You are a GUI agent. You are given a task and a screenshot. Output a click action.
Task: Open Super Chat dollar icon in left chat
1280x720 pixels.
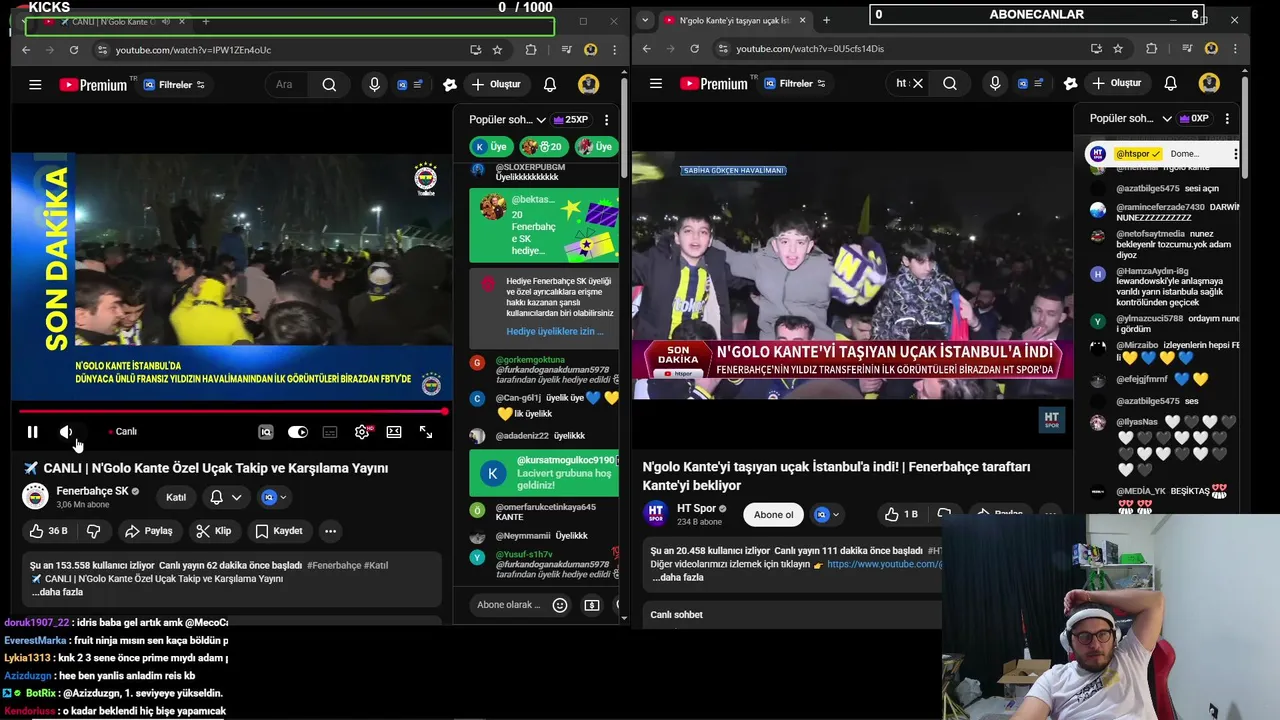coord(592,605)
